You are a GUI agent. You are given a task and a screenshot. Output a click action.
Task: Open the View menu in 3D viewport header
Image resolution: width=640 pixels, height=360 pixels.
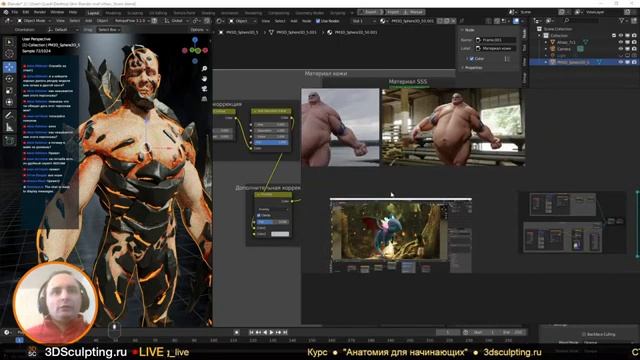point(60,20)
